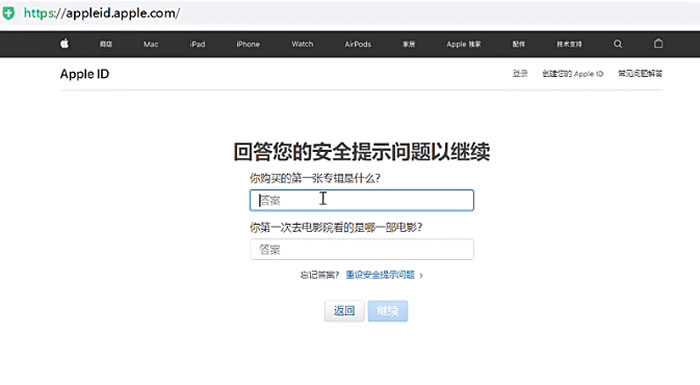Click the heading 回答您的安全提示问题以继续
The image size is (700, 385).
[362, 152]
